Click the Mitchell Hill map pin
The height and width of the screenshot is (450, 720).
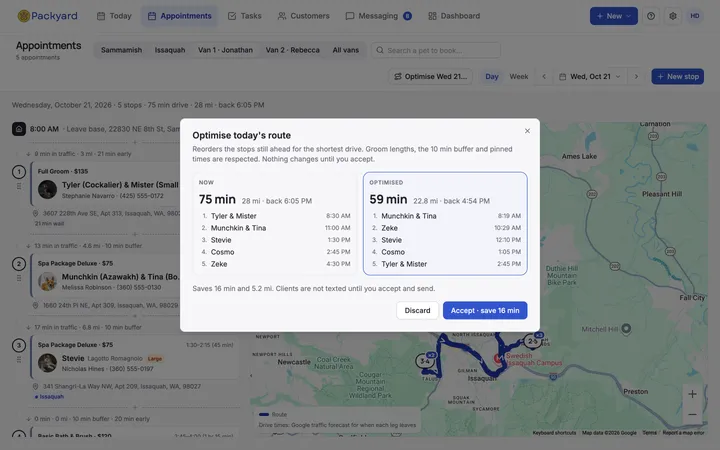pyautogui.click(x=626, y=329)
